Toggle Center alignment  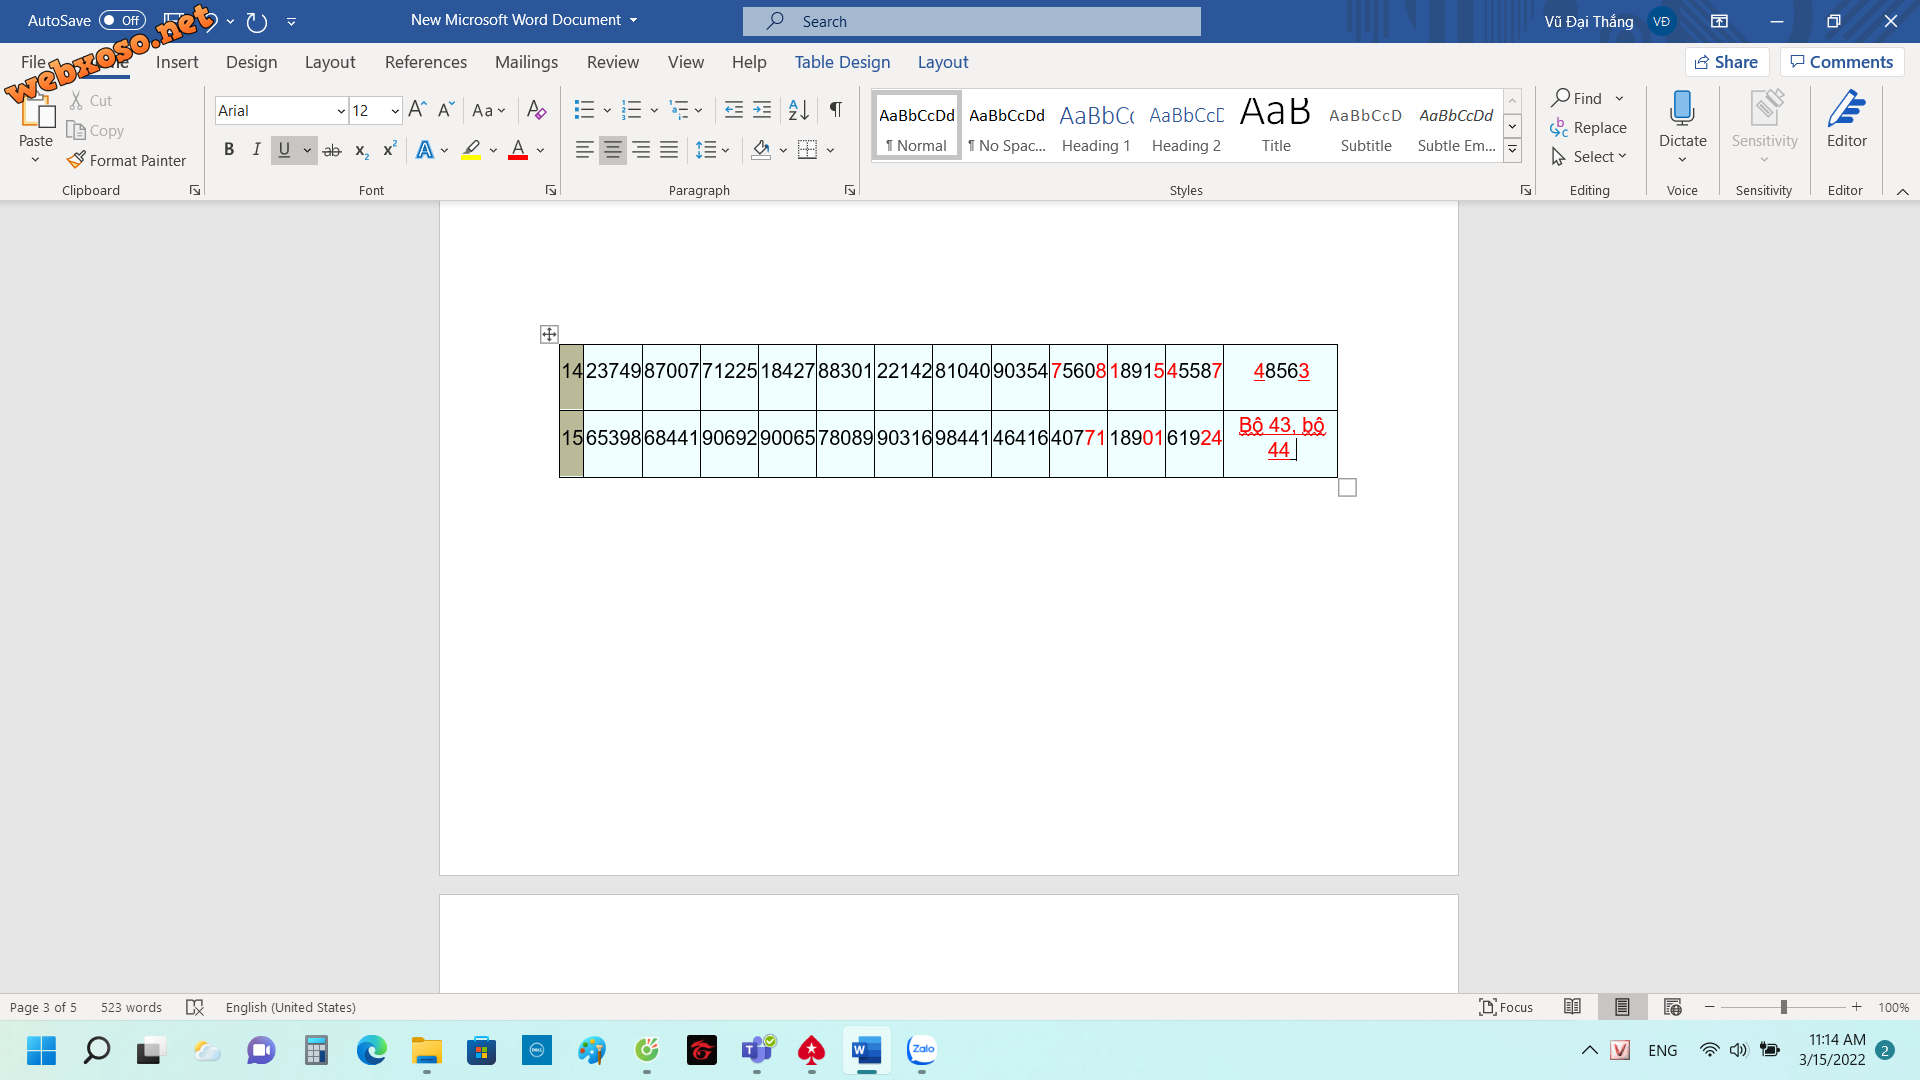click(x=612, y=150)
